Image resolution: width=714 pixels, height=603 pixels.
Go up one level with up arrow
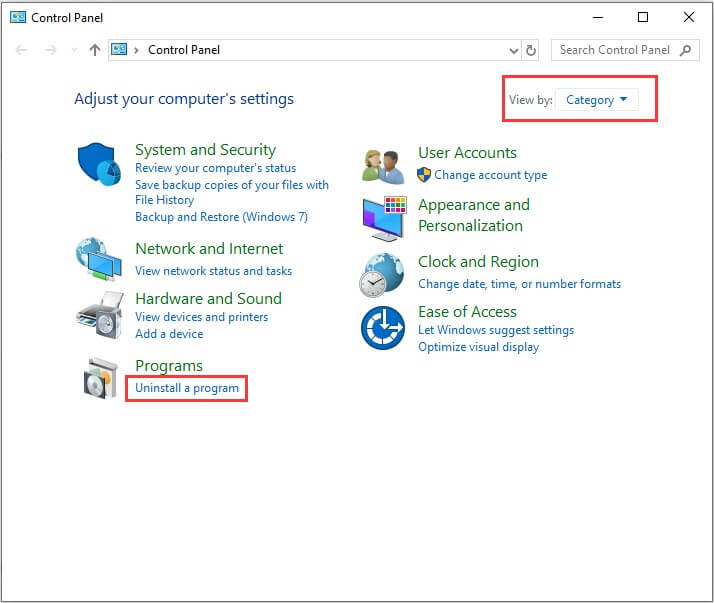pos(95,50)
